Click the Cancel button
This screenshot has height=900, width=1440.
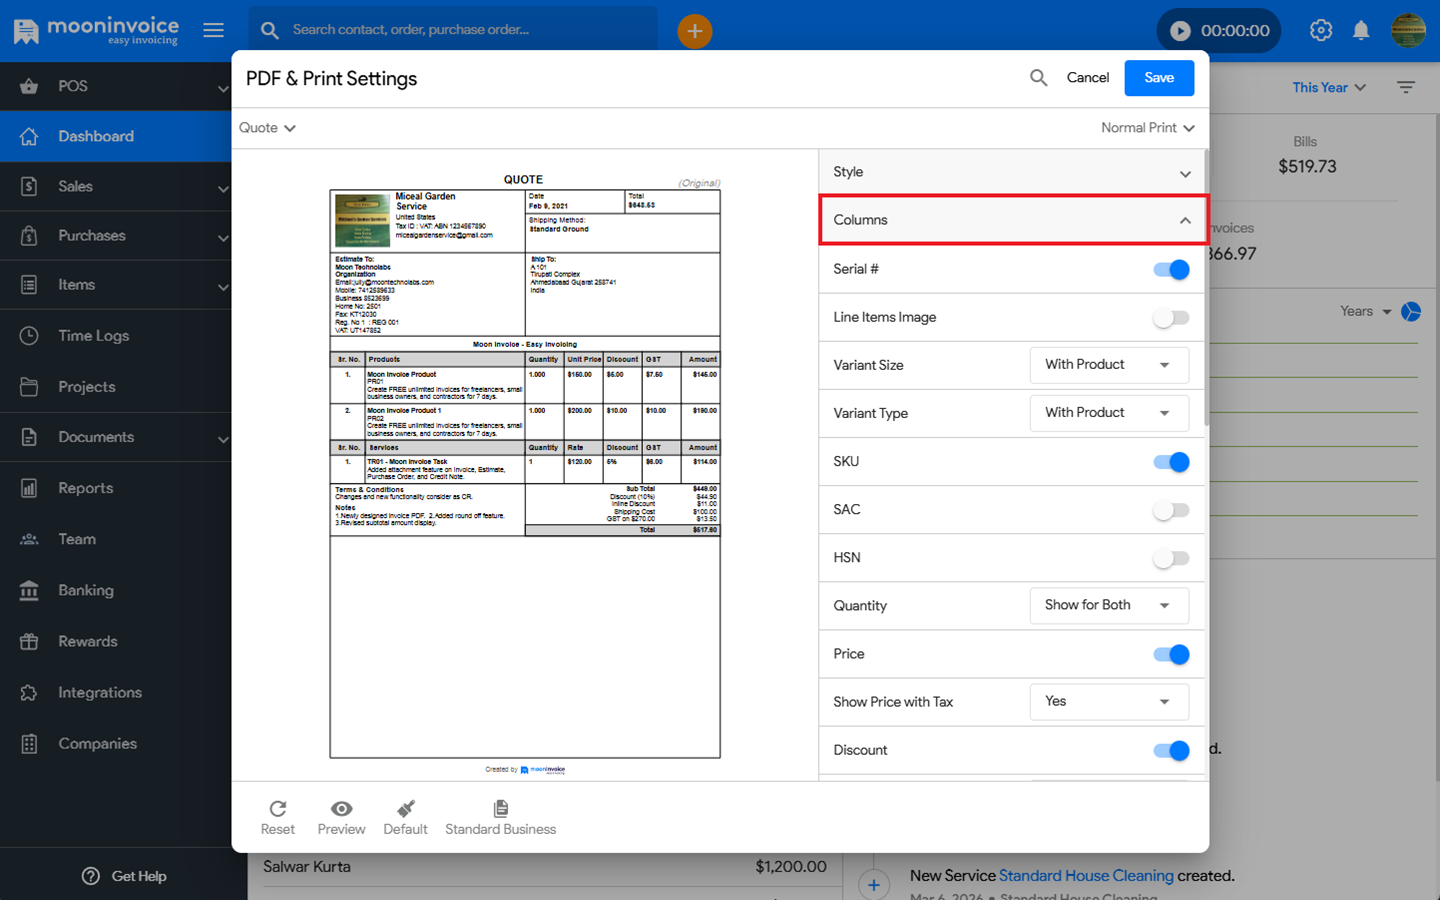click(x=1087, y=78)
